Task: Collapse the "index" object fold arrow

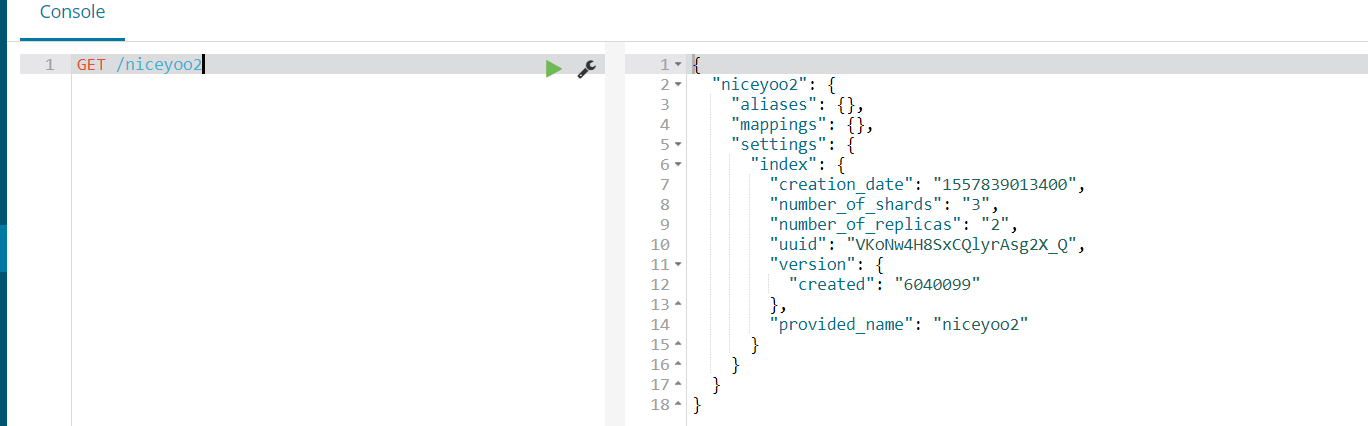Action: tap(678, 165)
